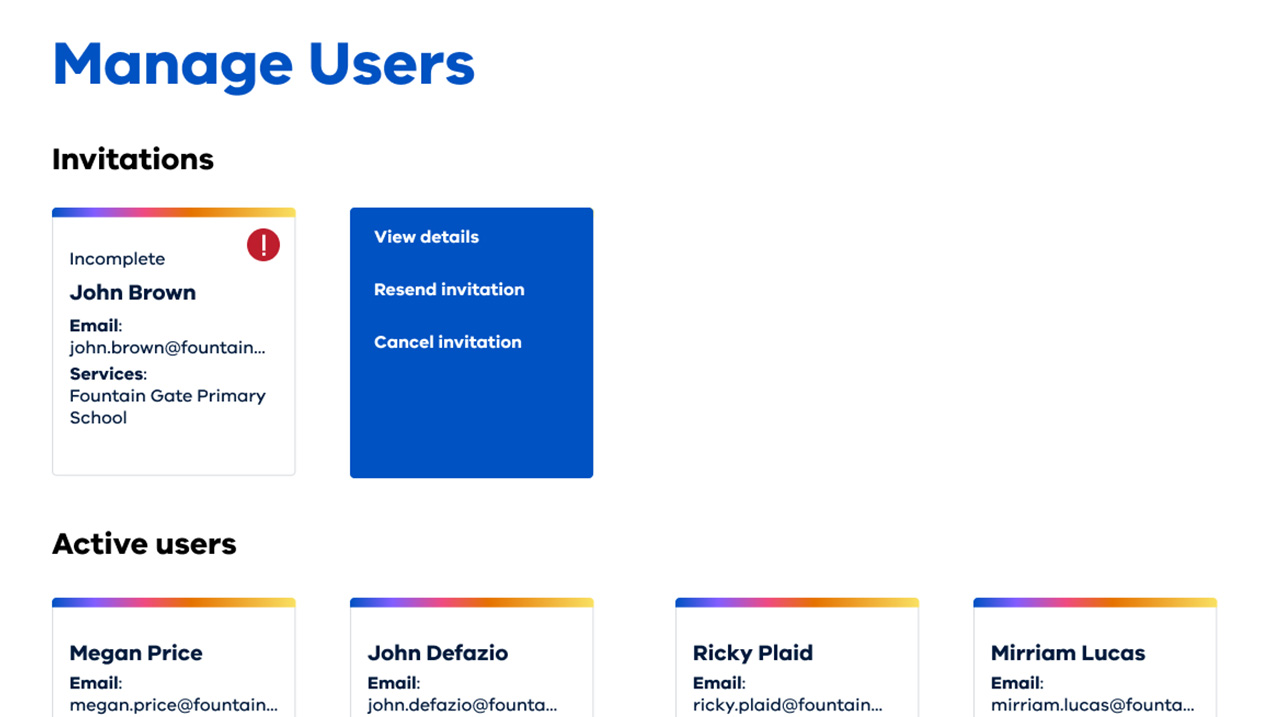1280x717 pixels.
Task: Click Megan Price's email address
Action: click(x=174, y=705)
